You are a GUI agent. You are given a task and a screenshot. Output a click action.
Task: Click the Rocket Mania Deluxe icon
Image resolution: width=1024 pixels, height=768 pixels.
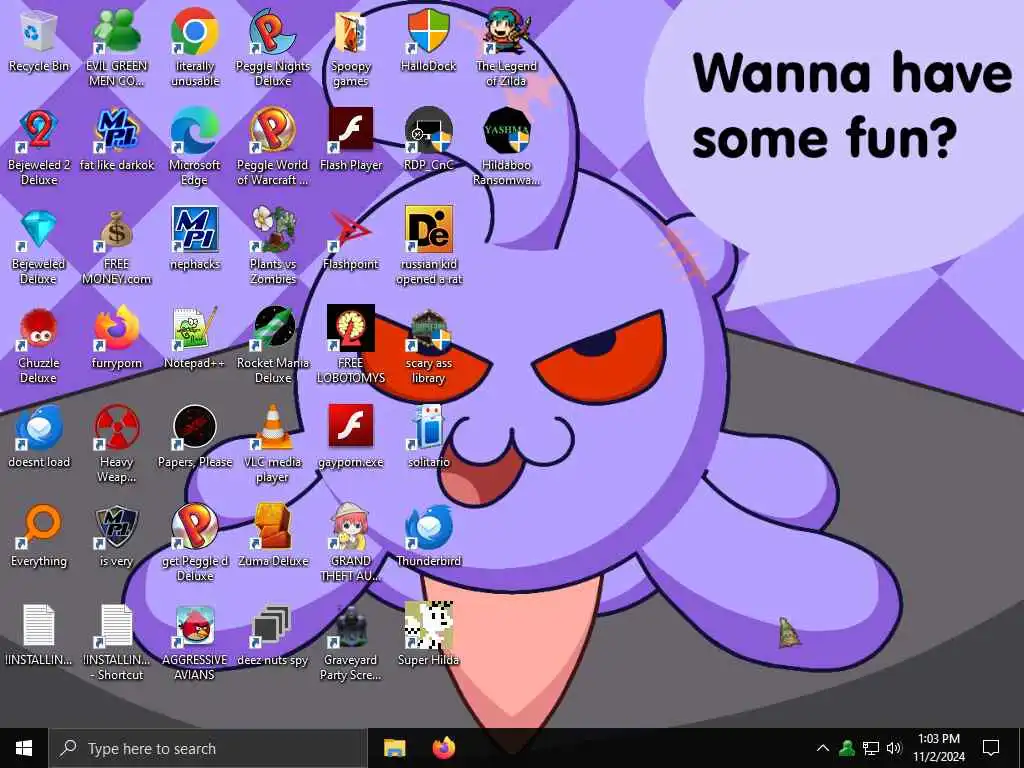[x=273, y=328]
